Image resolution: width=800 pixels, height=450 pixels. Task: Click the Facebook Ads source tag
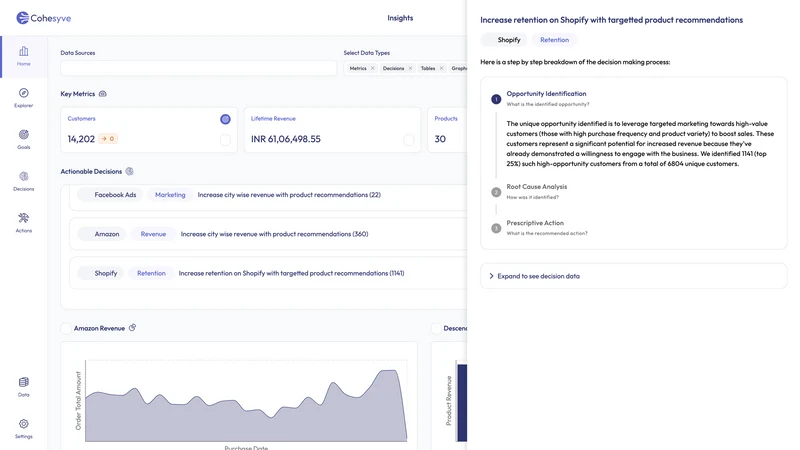110,195
